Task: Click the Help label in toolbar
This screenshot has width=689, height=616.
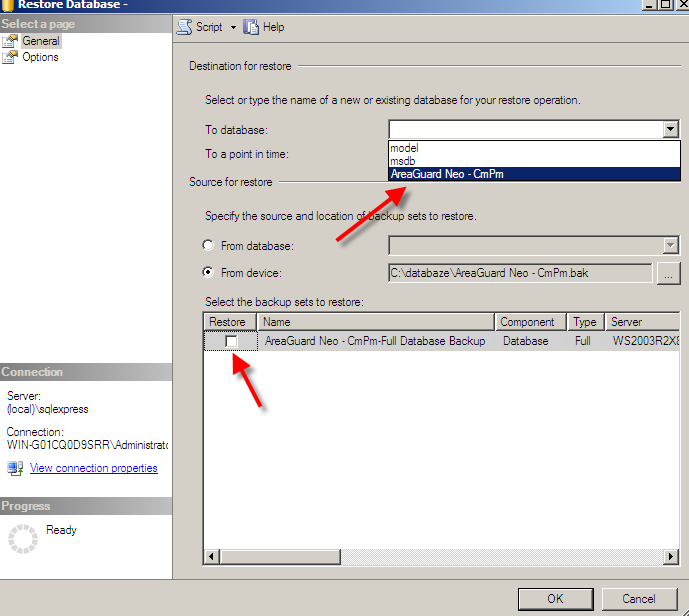Action: point(273,27)
